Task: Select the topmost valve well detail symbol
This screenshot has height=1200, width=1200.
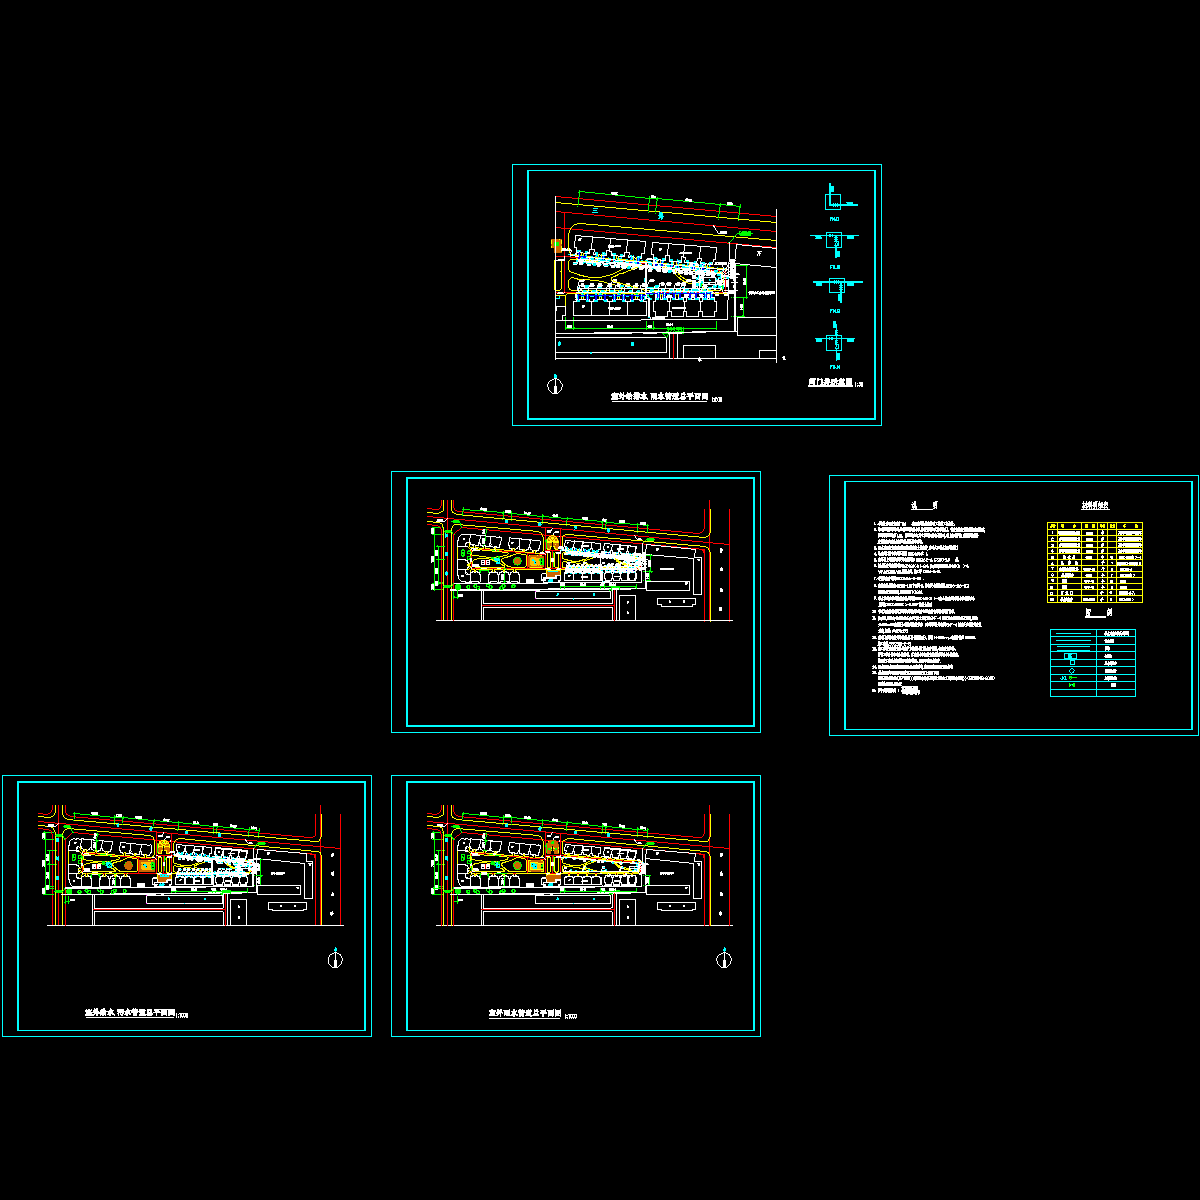Action: (833, 198)
